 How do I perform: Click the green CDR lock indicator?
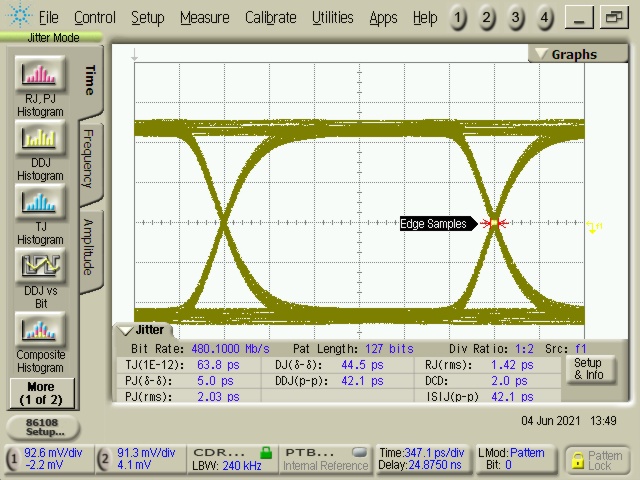point(266,452)
